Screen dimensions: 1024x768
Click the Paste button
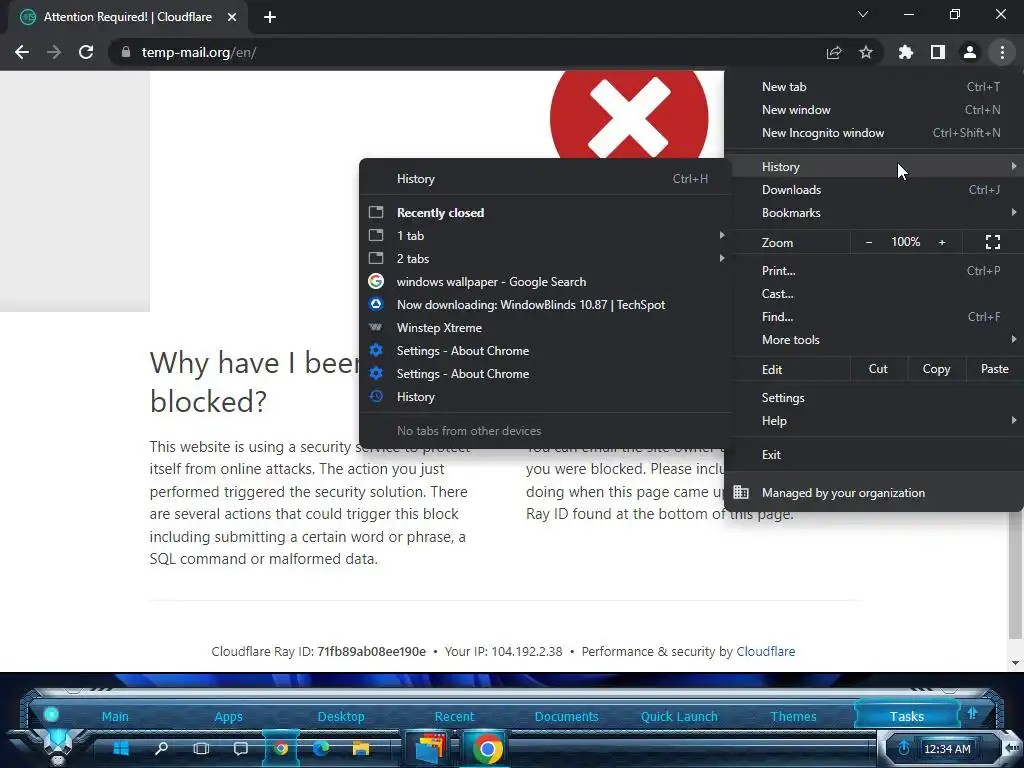[x=994, y=369]
